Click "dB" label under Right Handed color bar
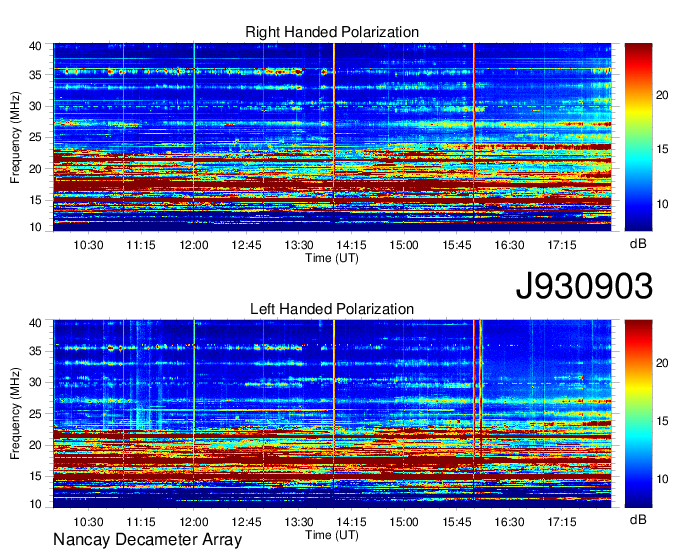The image size is (680, 552). click(638, 244)
